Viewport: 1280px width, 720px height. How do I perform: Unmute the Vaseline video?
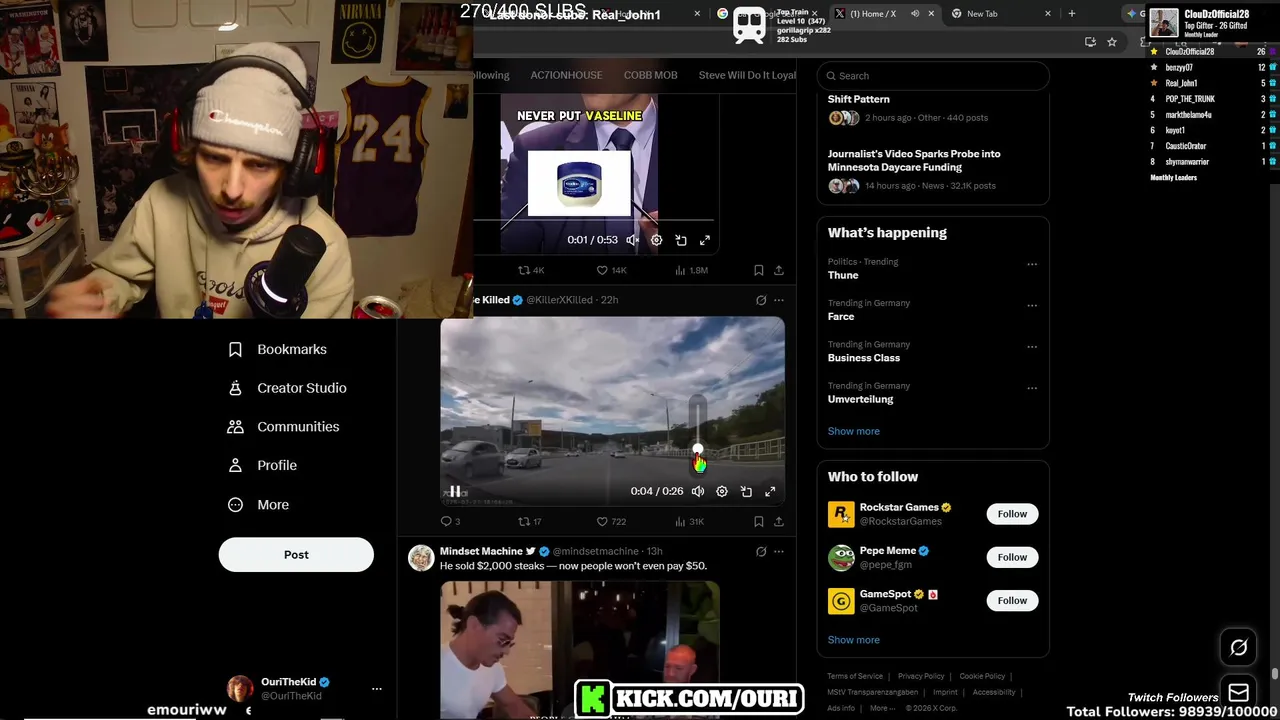632,240
